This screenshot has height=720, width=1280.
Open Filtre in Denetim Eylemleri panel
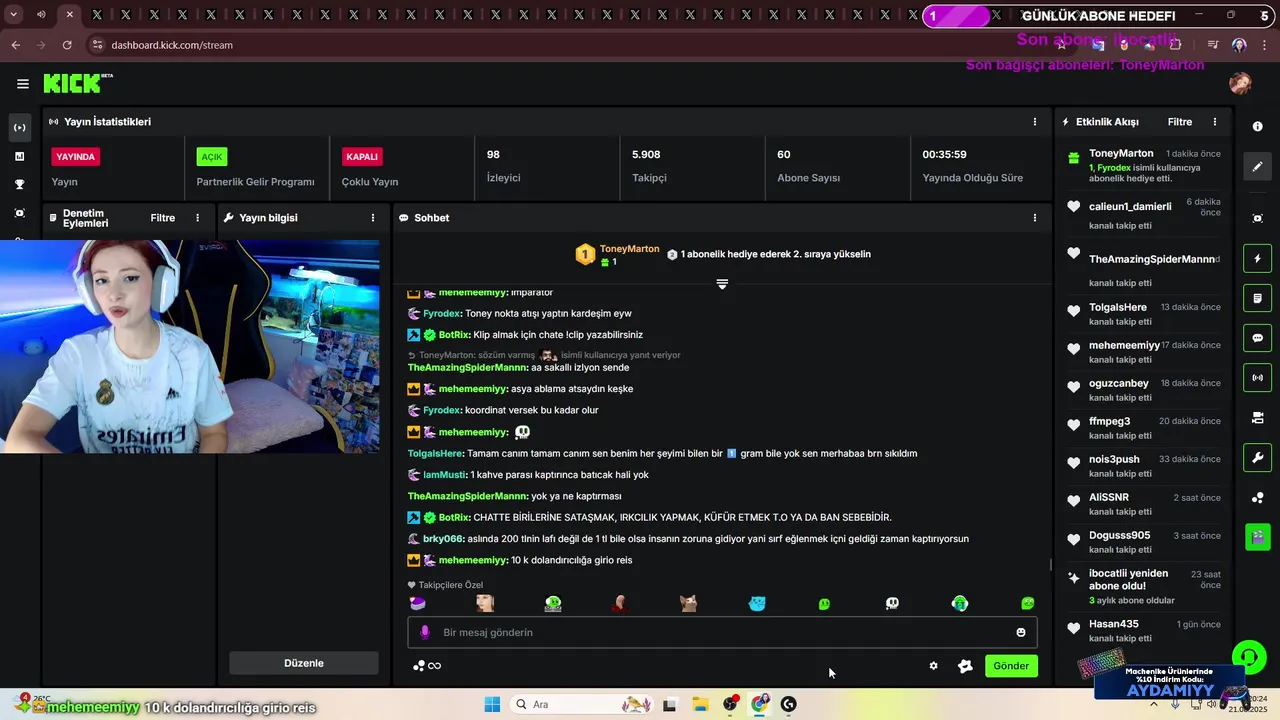(162, 218)
